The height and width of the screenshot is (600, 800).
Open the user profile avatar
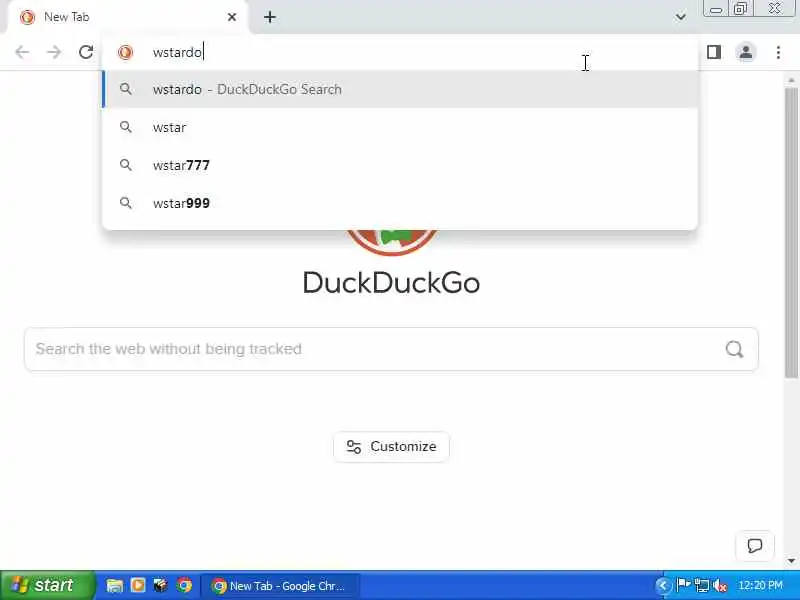(x=745, y=52)
